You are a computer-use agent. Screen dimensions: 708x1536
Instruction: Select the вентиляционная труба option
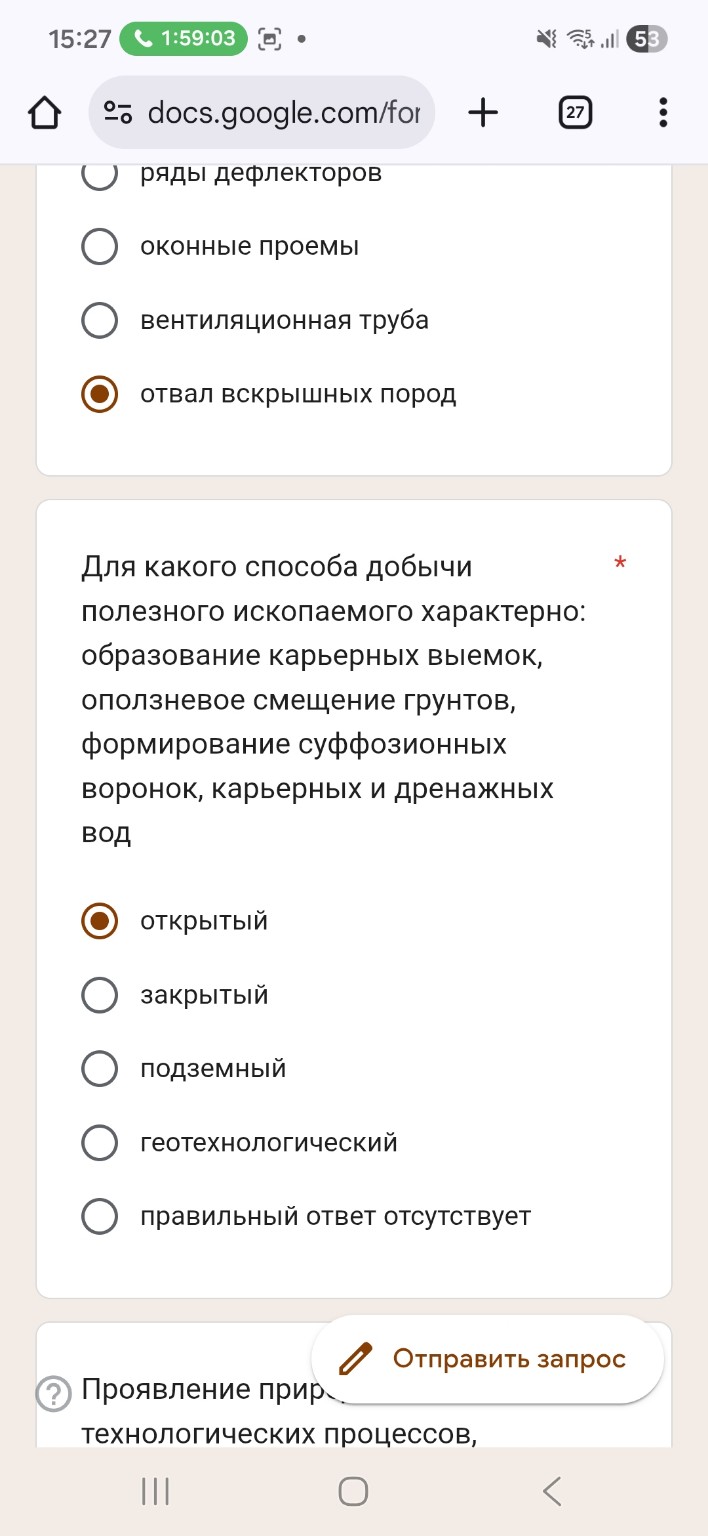click(x=99, y=320)
